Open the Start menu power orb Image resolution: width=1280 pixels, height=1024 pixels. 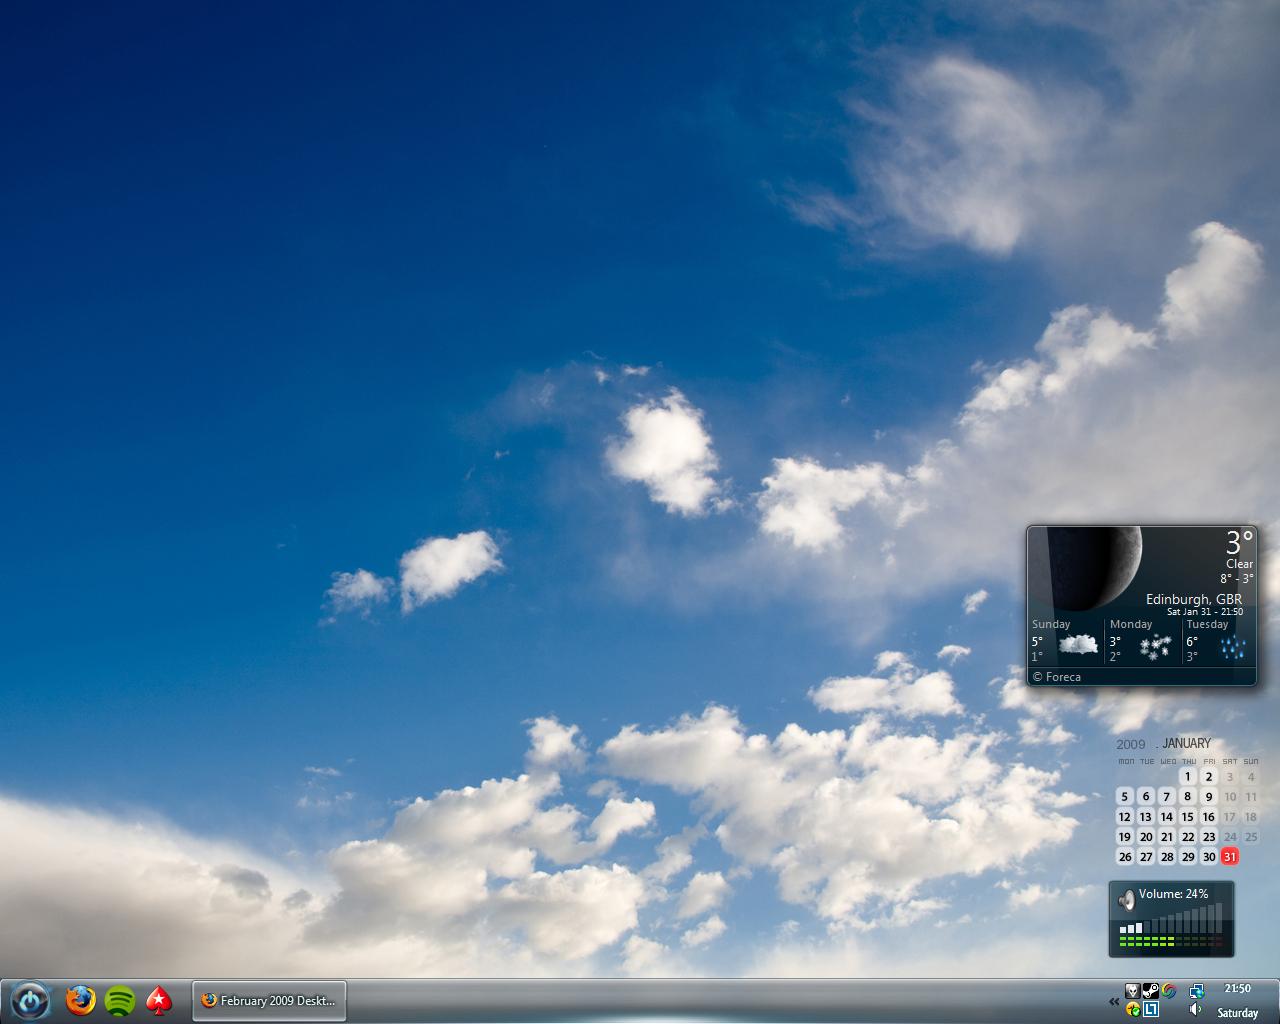(x=30, y=1000)
